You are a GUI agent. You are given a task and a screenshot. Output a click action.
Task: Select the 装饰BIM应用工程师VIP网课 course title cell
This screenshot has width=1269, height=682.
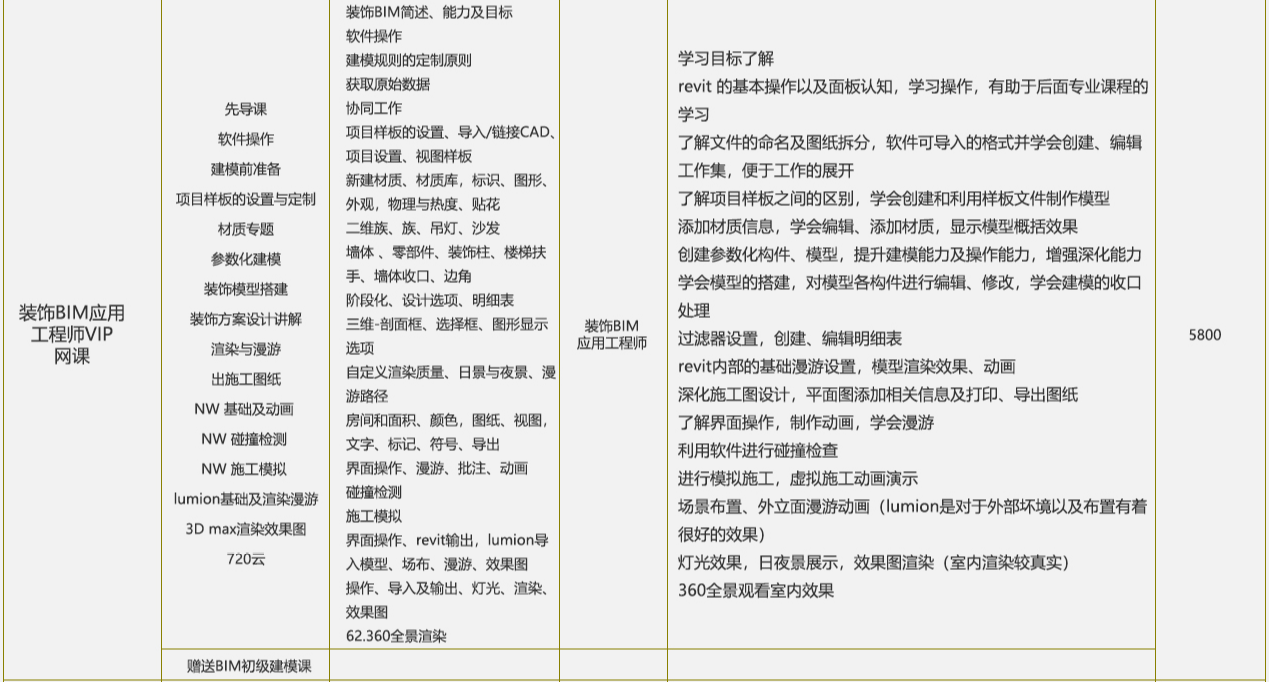pyautogui.click(x=72, y=334)
